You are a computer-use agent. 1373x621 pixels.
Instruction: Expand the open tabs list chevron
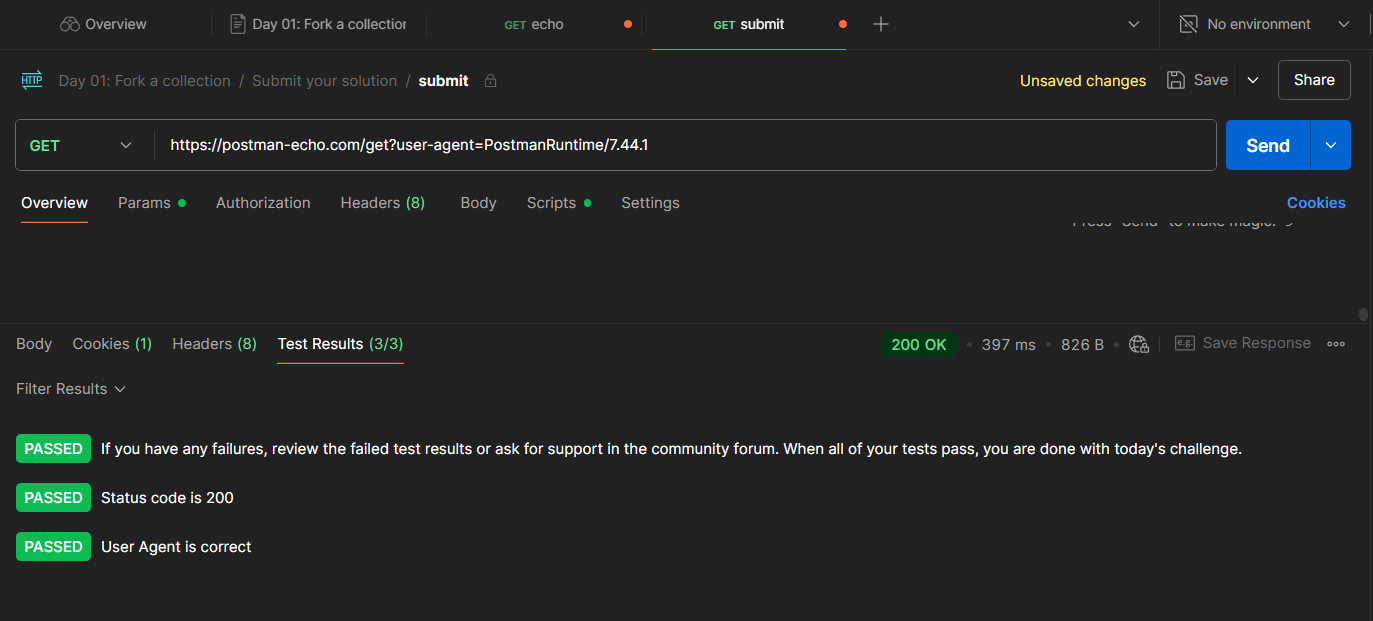[1134, 24]
